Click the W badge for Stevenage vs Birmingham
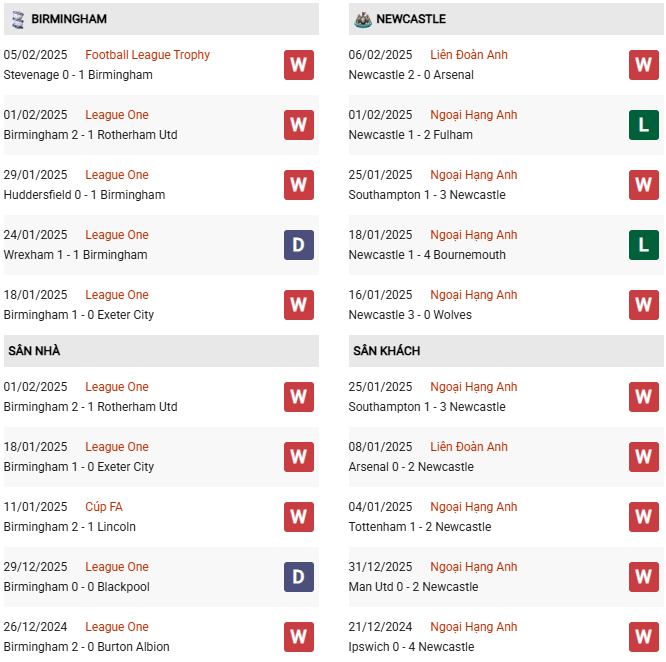The image size is (666, 662). [x=298, y=65]
